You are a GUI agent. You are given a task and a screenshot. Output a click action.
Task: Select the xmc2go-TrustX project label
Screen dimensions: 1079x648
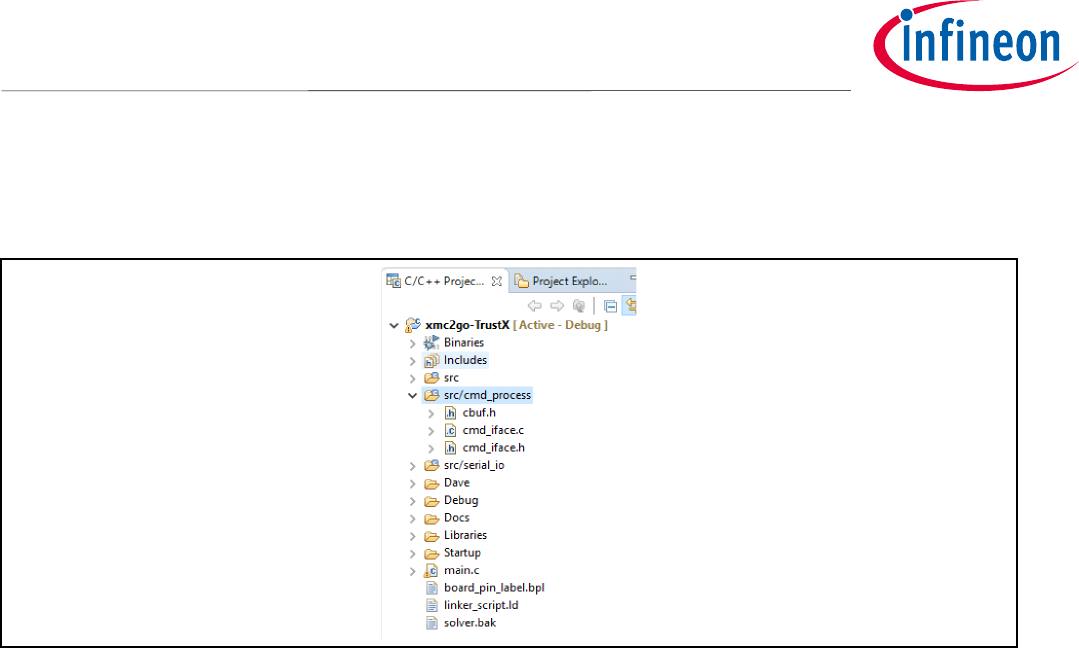tap(467, 325)
